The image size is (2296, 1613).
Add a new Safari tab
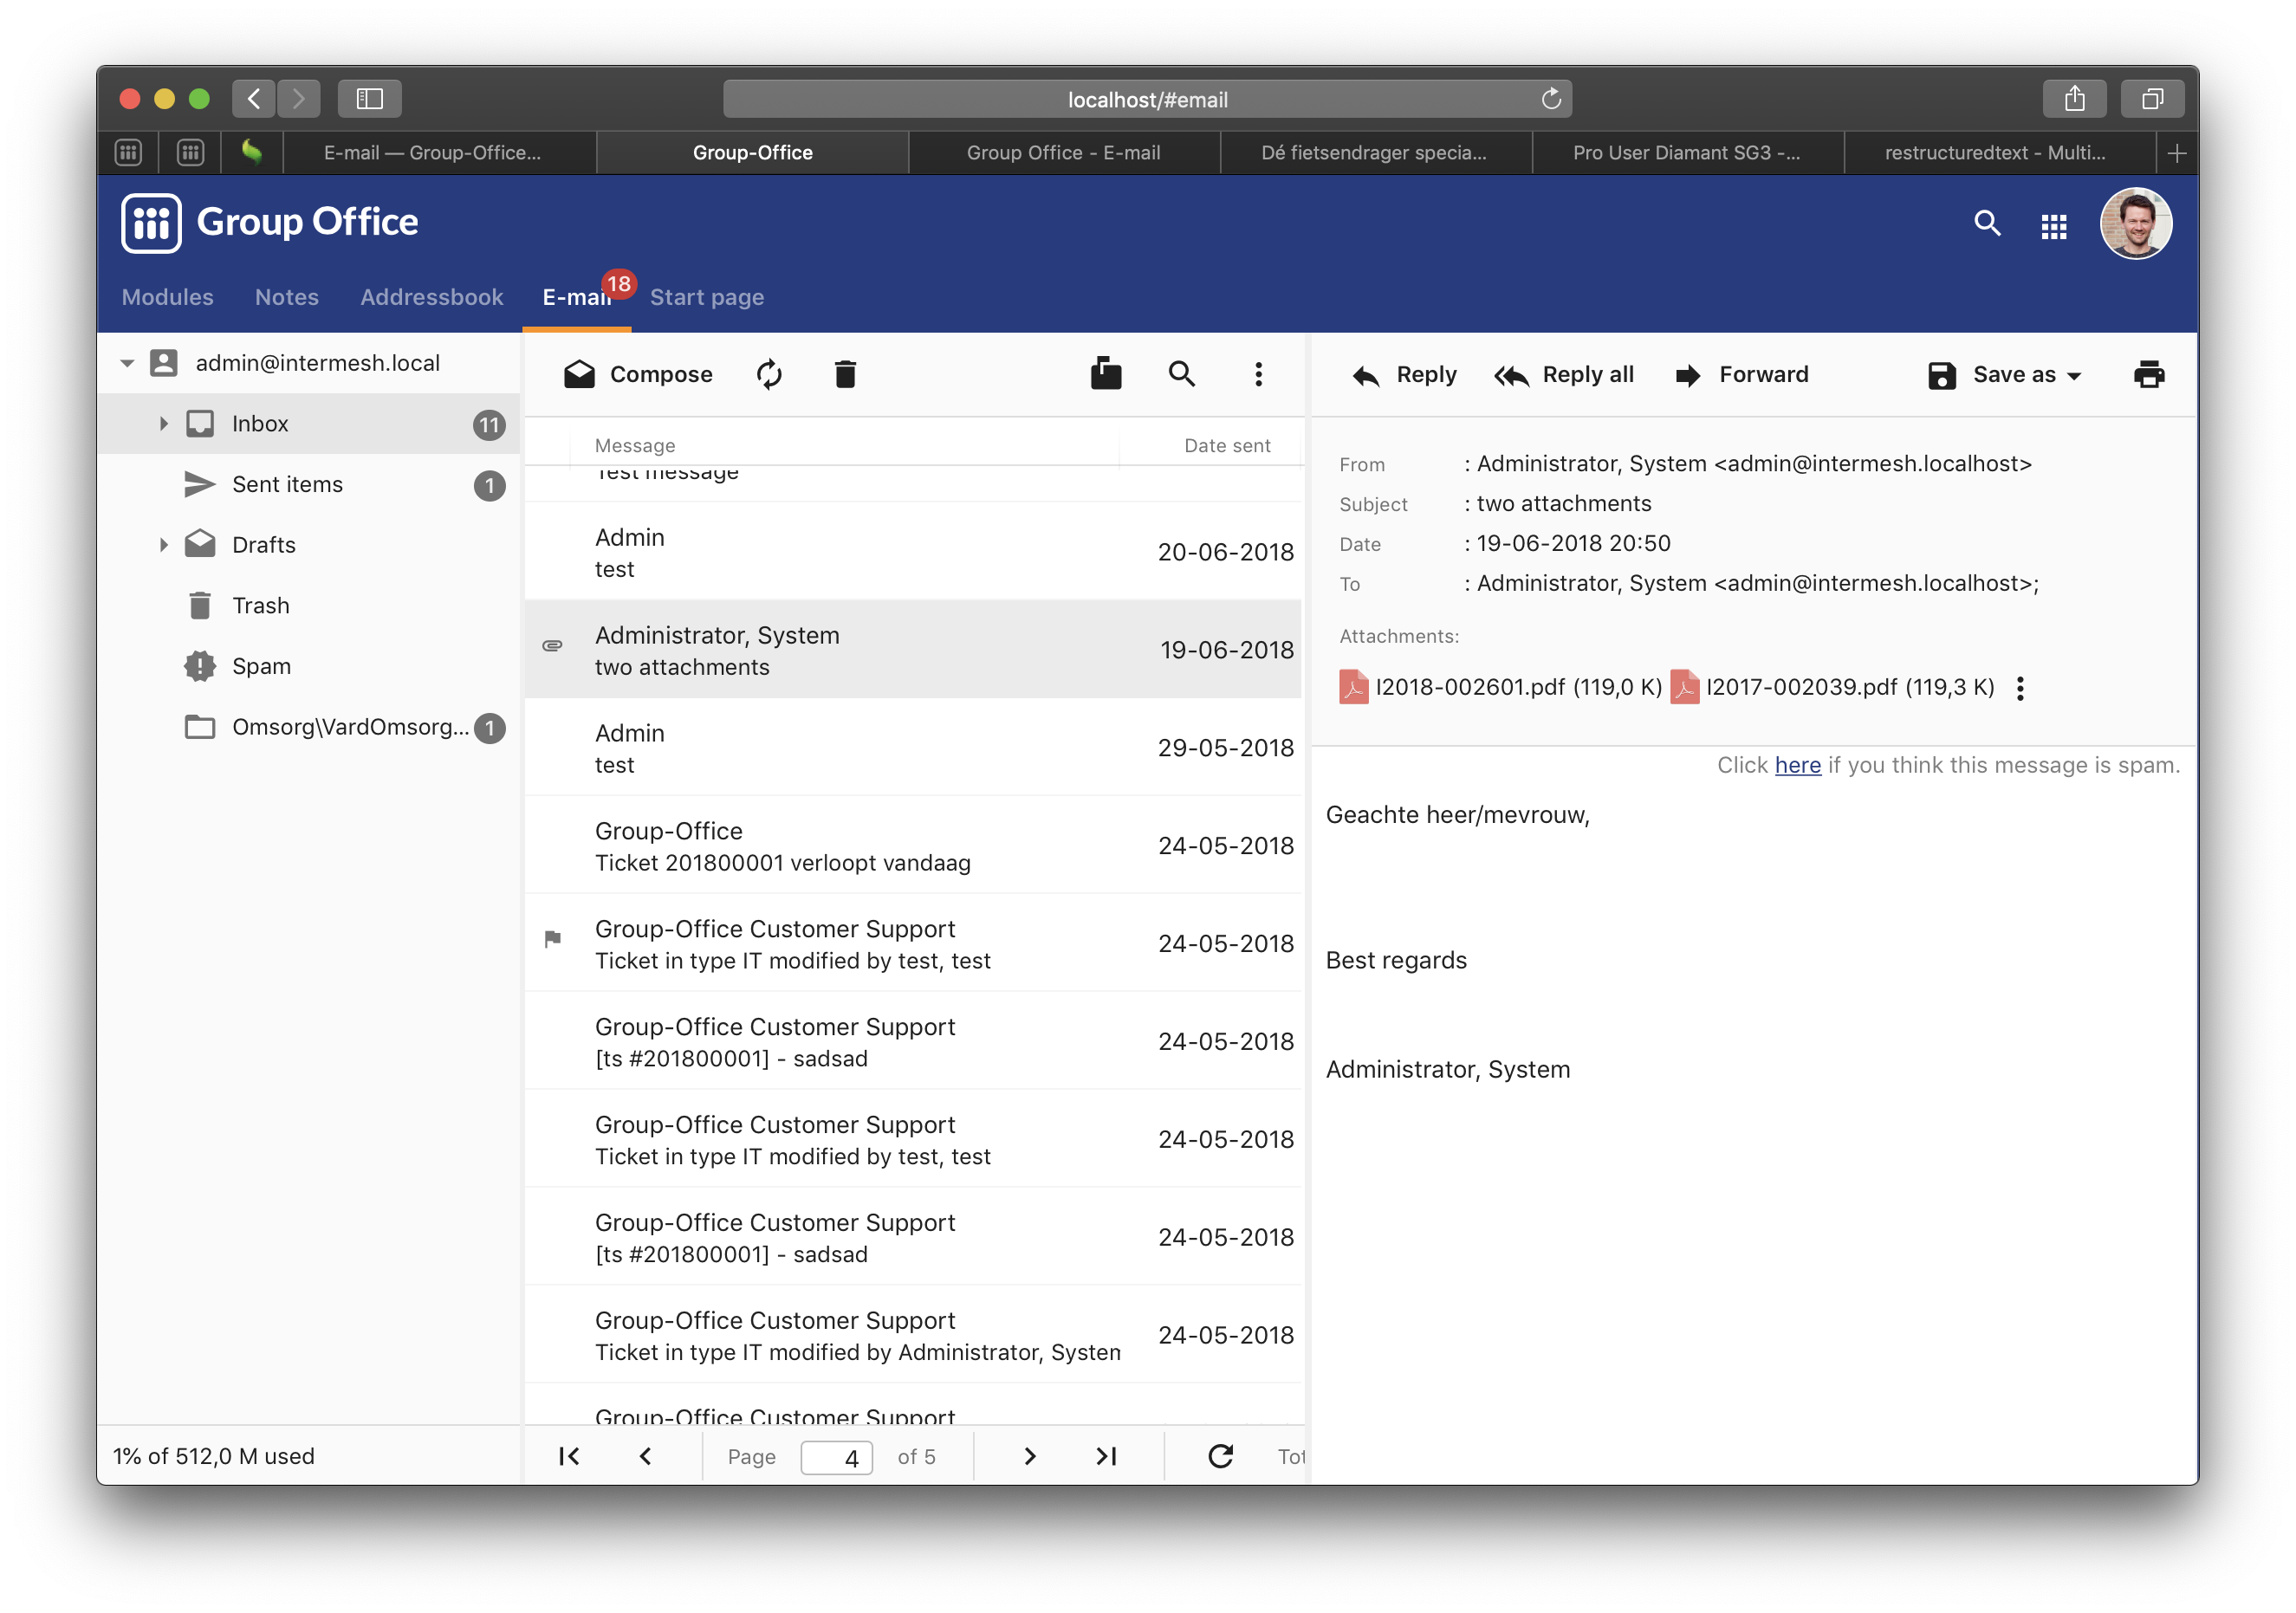[2177, 153]
